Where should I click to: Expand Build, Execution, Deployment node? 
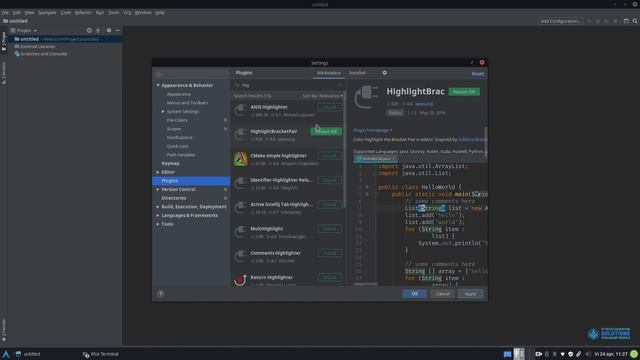pyautogui.click(x=158, y=207)
